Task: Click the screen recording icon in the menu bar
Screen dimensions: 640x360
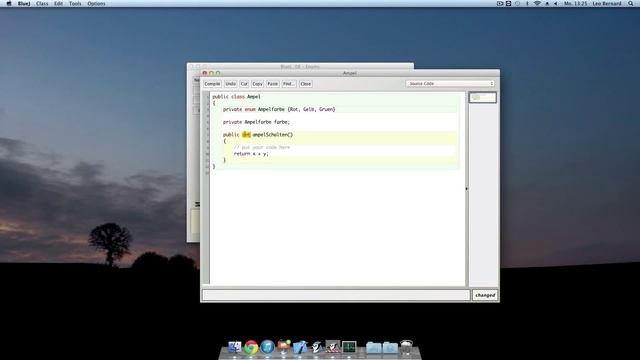Action: (x=500, y=3)
